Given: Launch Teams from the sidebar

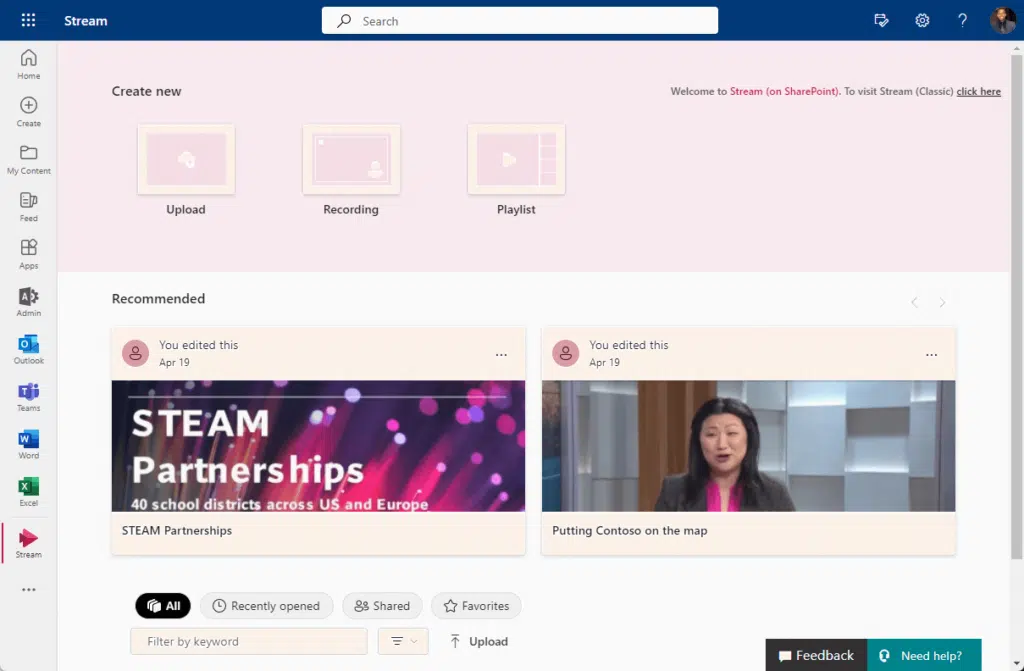Looking at the screenshot, I should pyautogui.click(x=28, y=397).
